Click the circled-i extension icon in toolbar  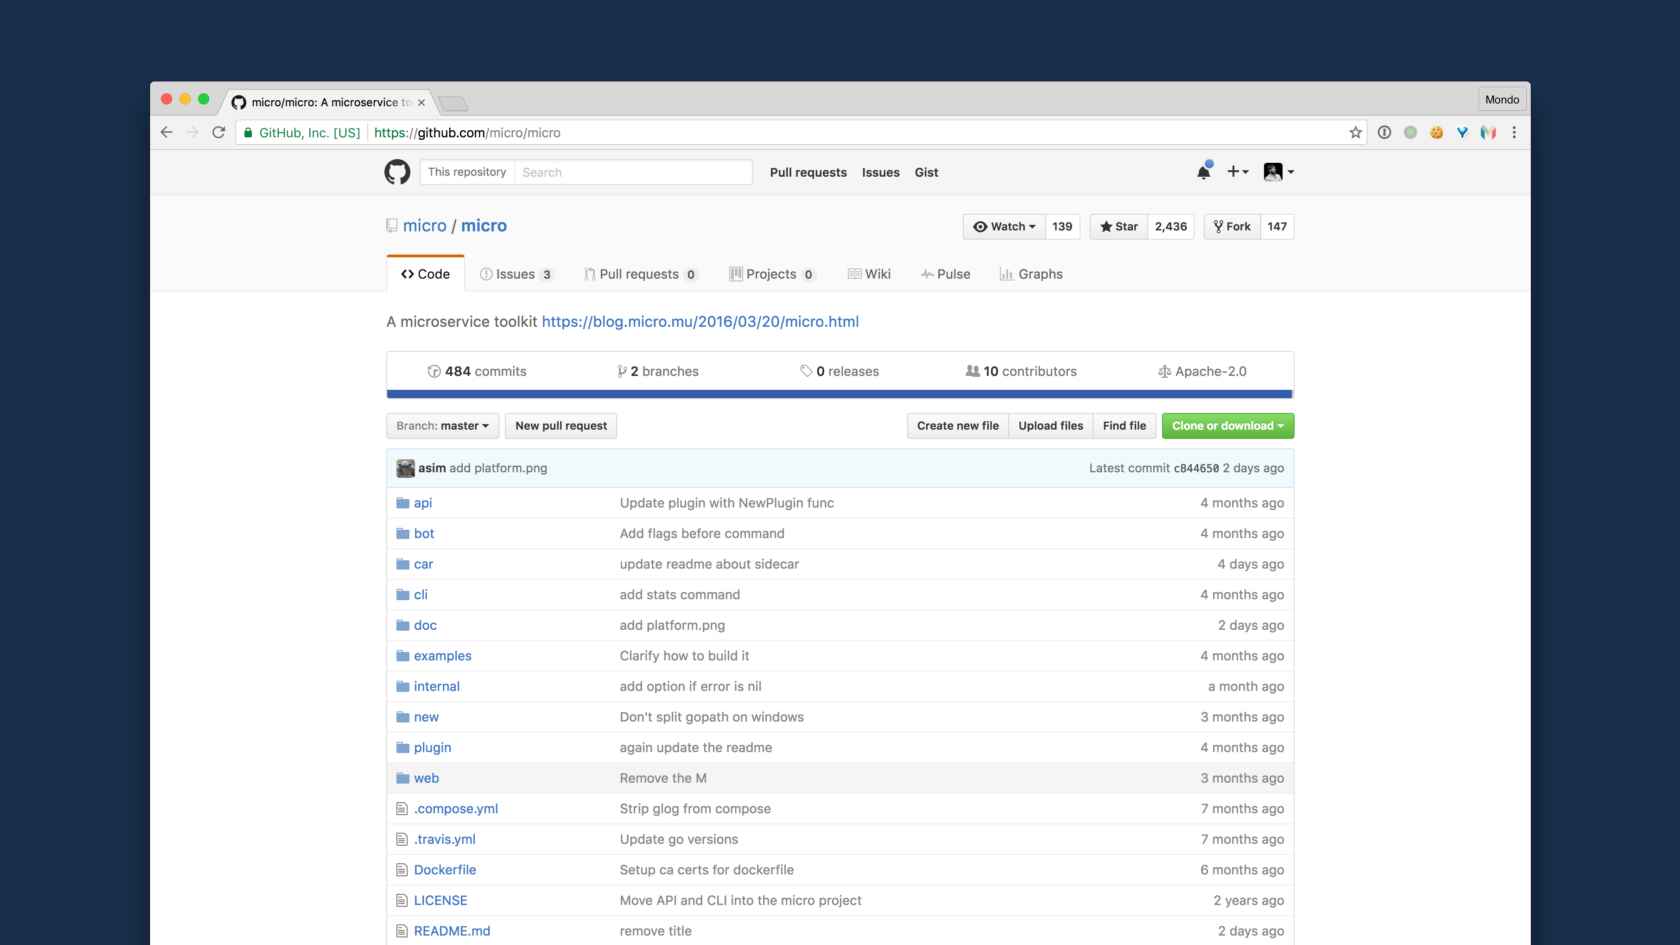pos(1384,132)
